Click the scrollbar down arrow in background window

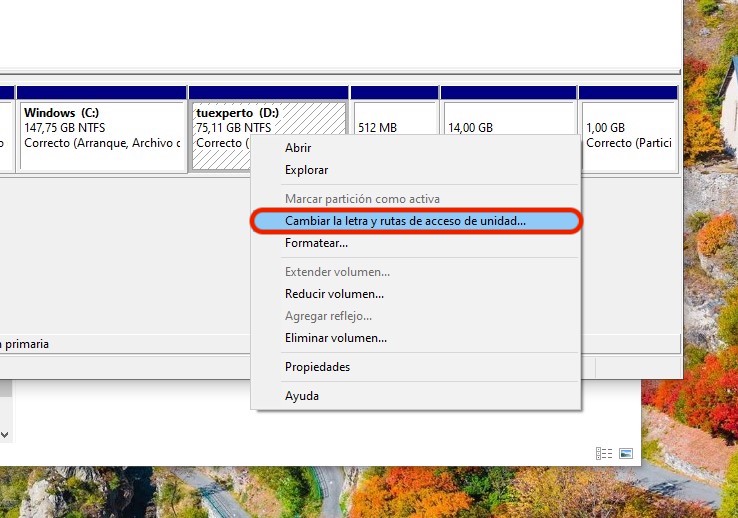[x=5, y=435]
